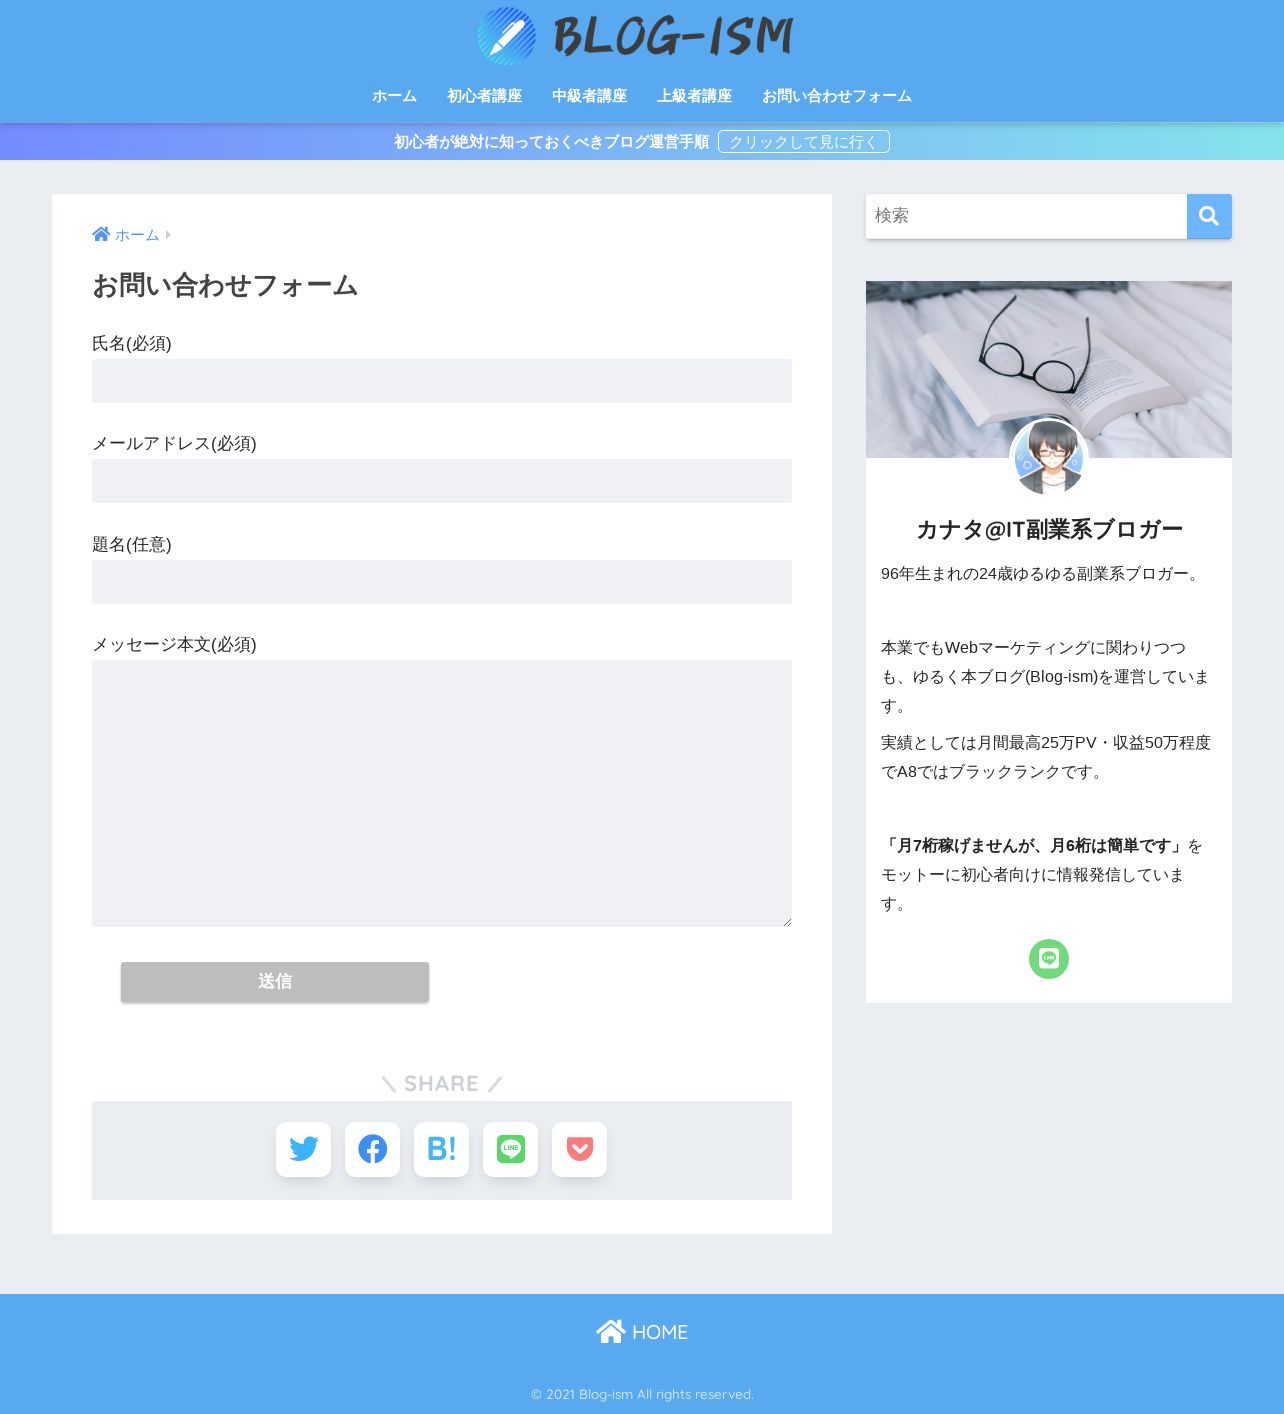Share the page on Facebook
Screen dimensions: 1284x1414
click(372, 1149)
